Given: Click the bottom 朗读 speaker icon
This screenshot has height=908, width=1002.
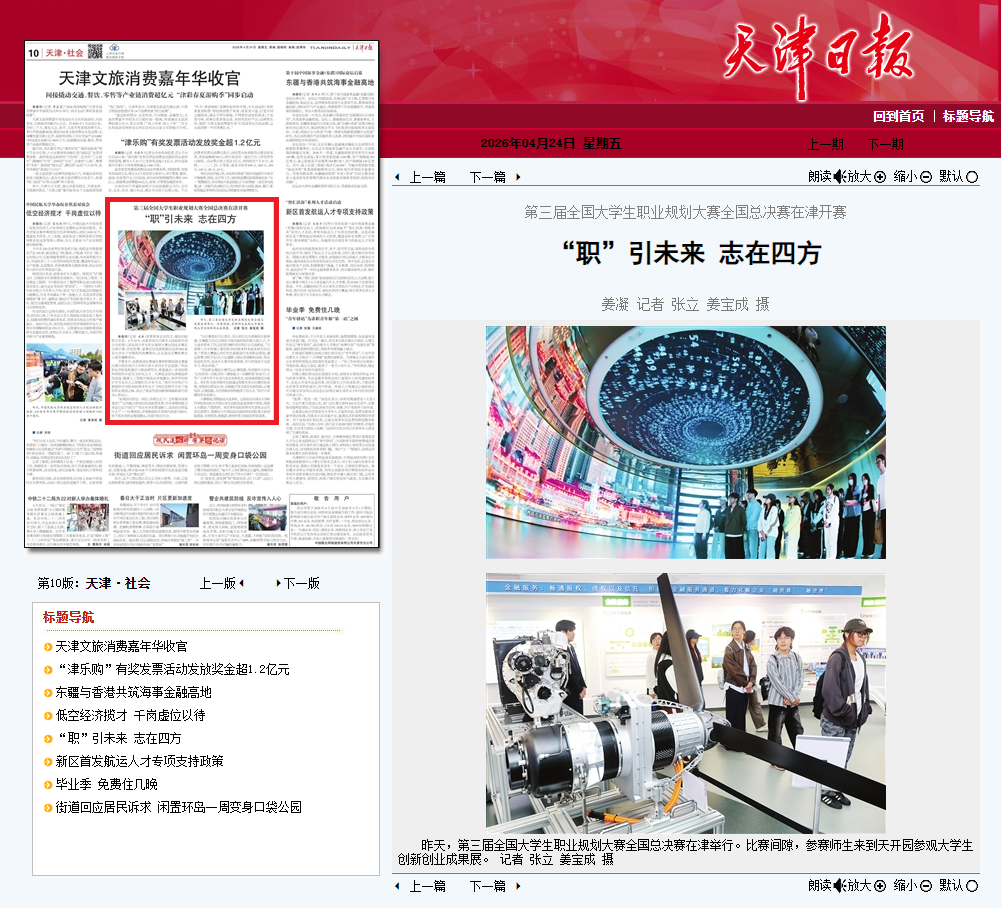Looking at the screenshot, I should click(838, 885).
